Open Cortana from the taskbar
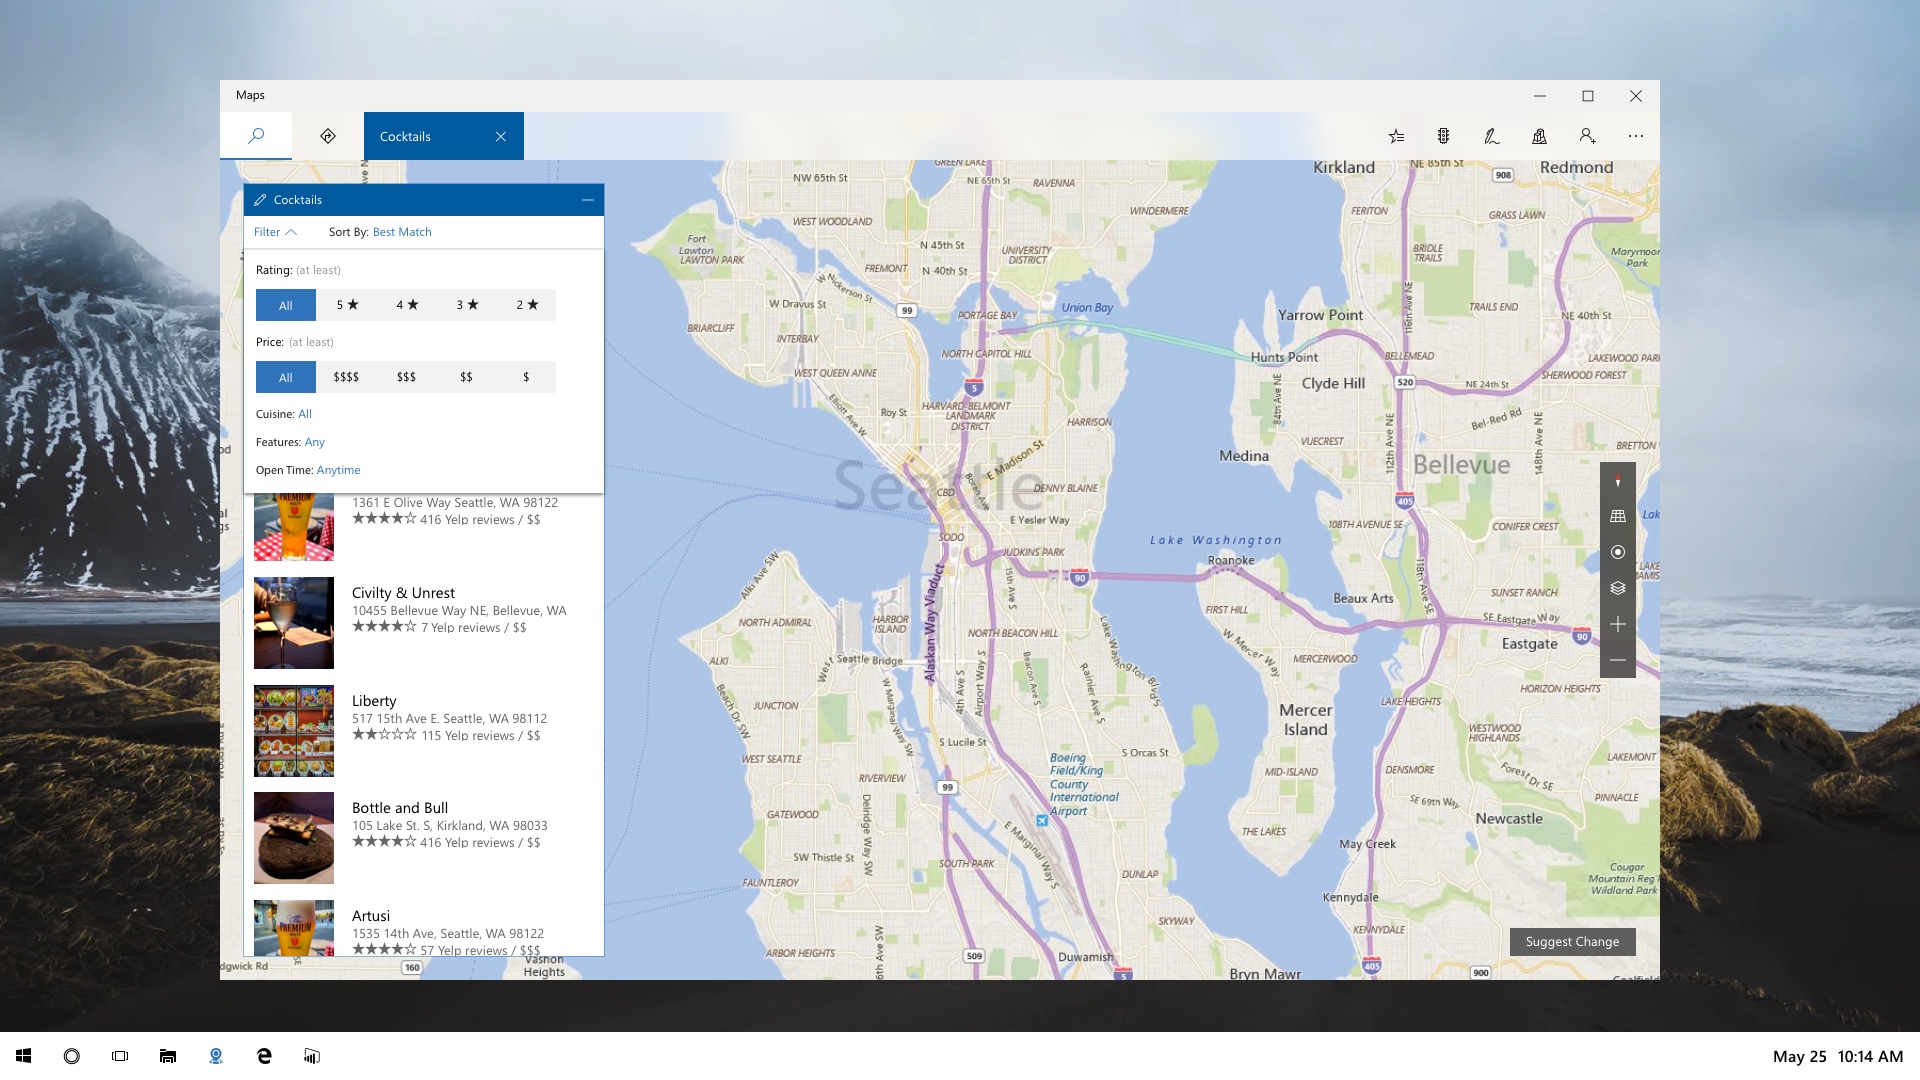Image resolution: width=1920 pixels, height=1080 pixels. [x=72, y=1056]
